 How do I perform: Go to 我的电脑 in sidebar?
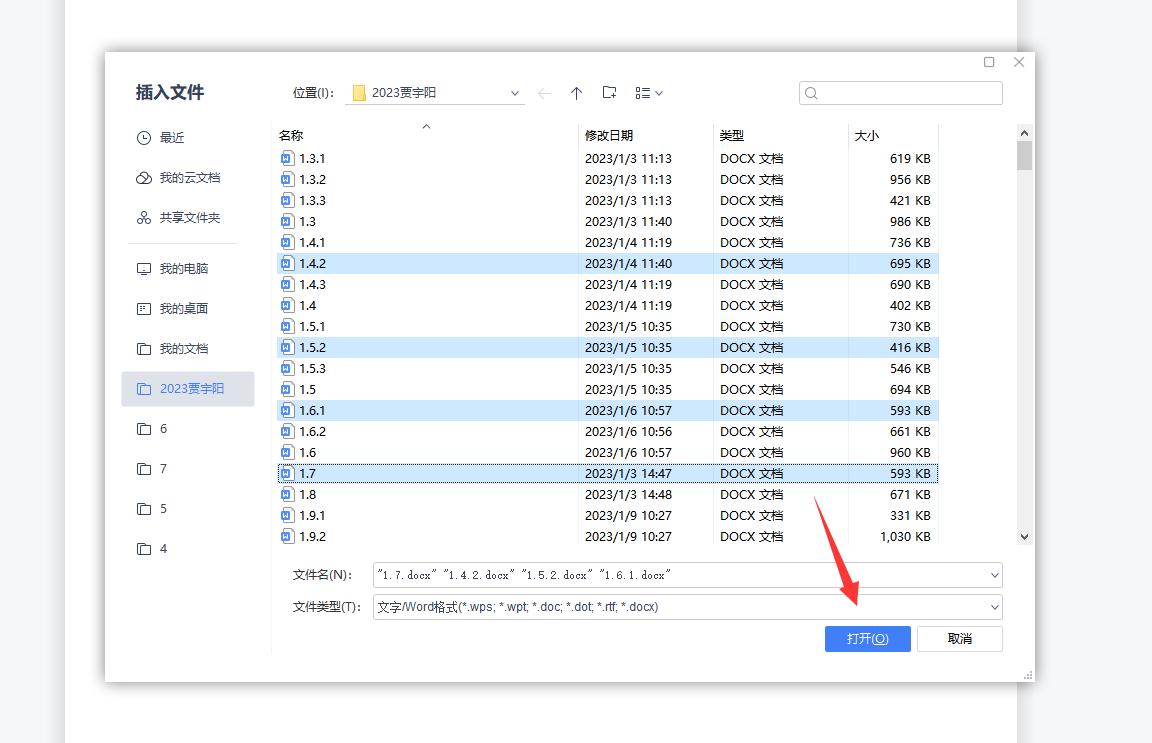click(x=183, y=269)
